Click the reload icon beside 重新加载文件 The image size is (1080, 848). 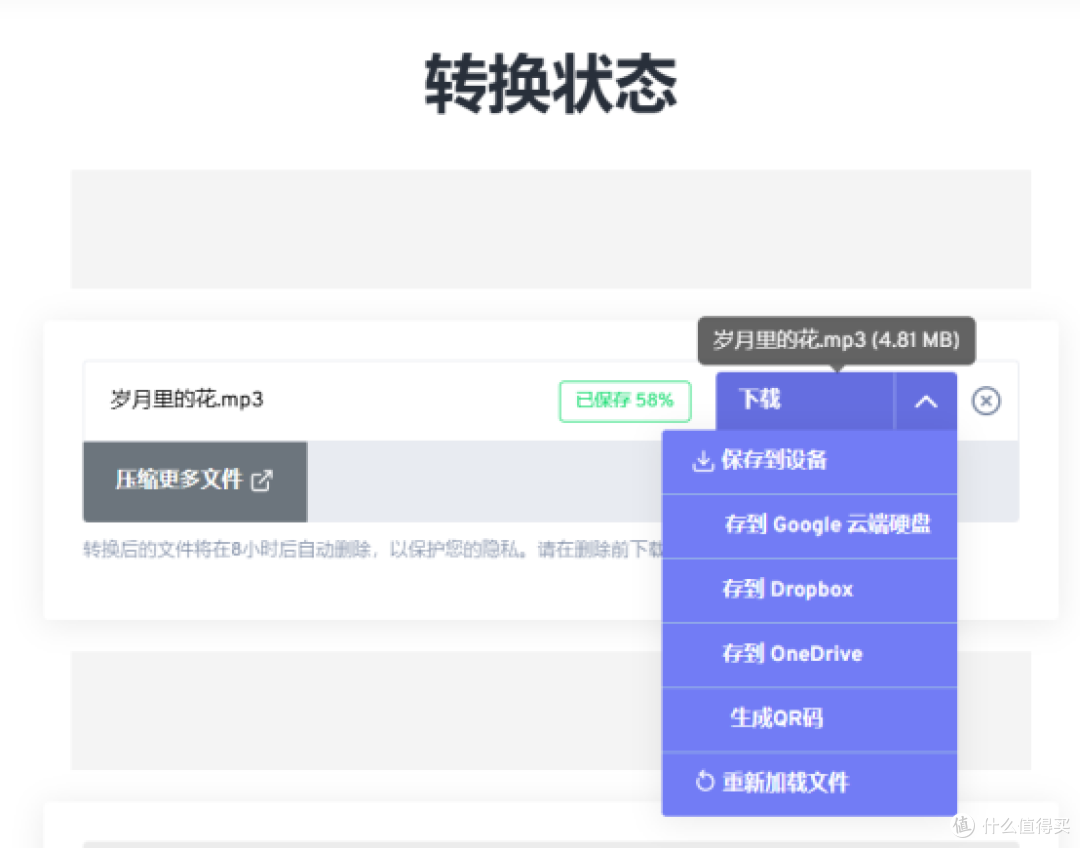coord(704,782)
